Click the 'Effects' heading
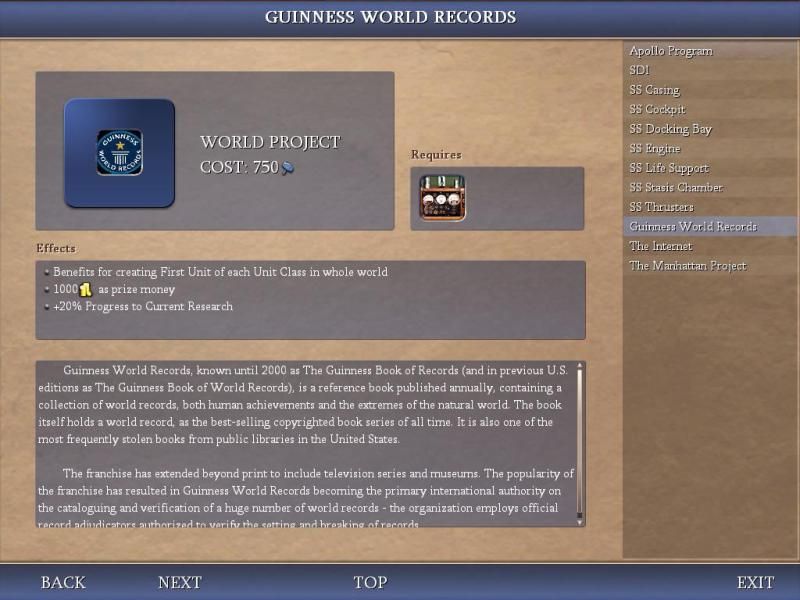 56,248
